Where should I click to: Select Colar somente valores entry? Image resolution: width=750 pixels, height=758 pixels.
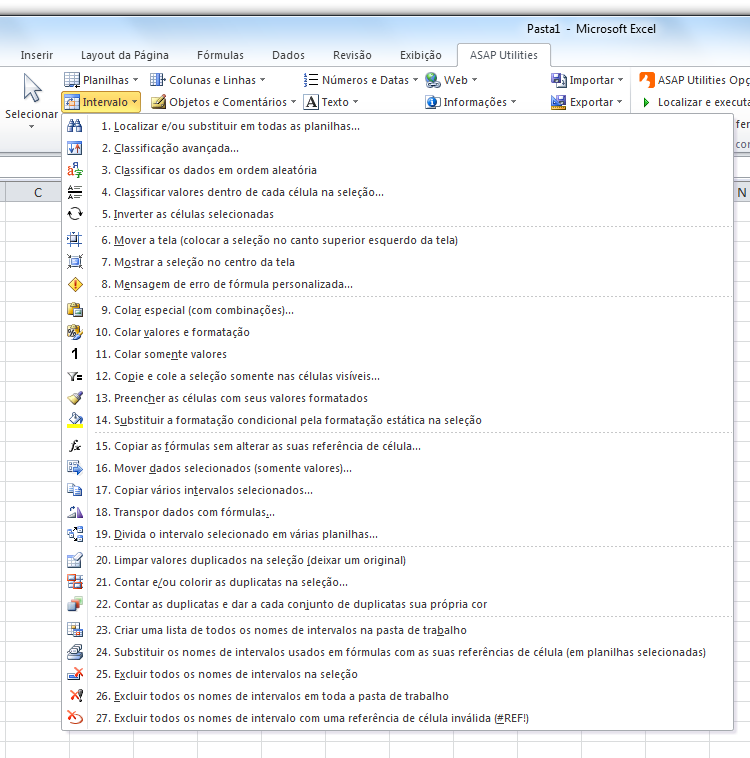coord(397,354)
